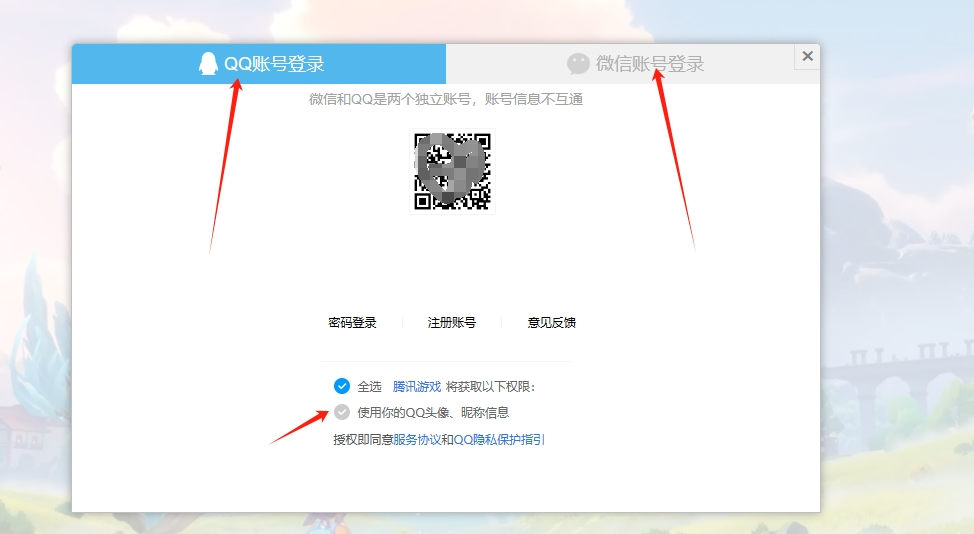Open 密码登录 option

click(x=352, y=323)
